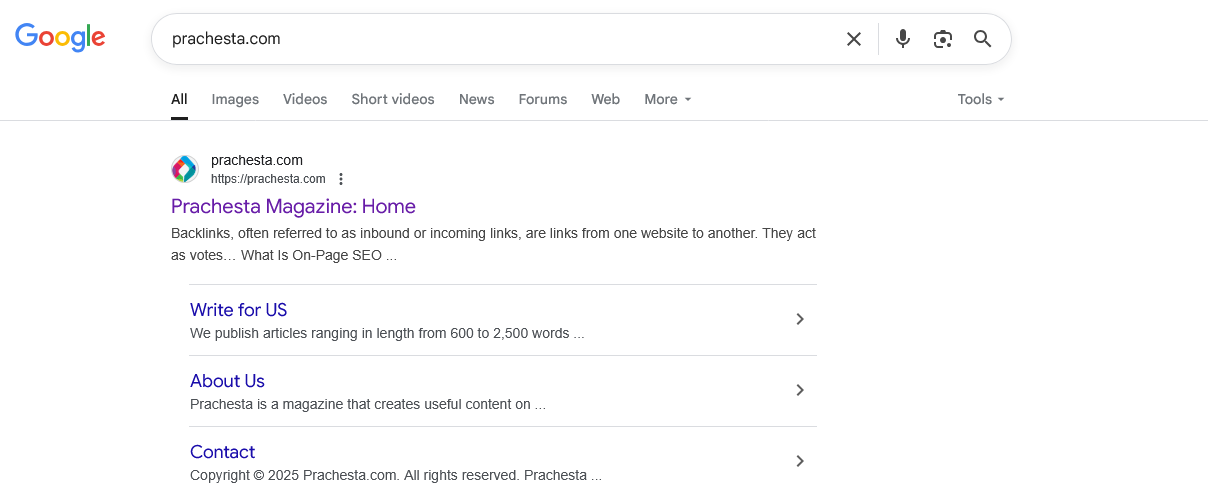The width and height of the screenshot is (1208, 493).
Task: Clear the search box with X icon
Action: (x=854, y=39)
